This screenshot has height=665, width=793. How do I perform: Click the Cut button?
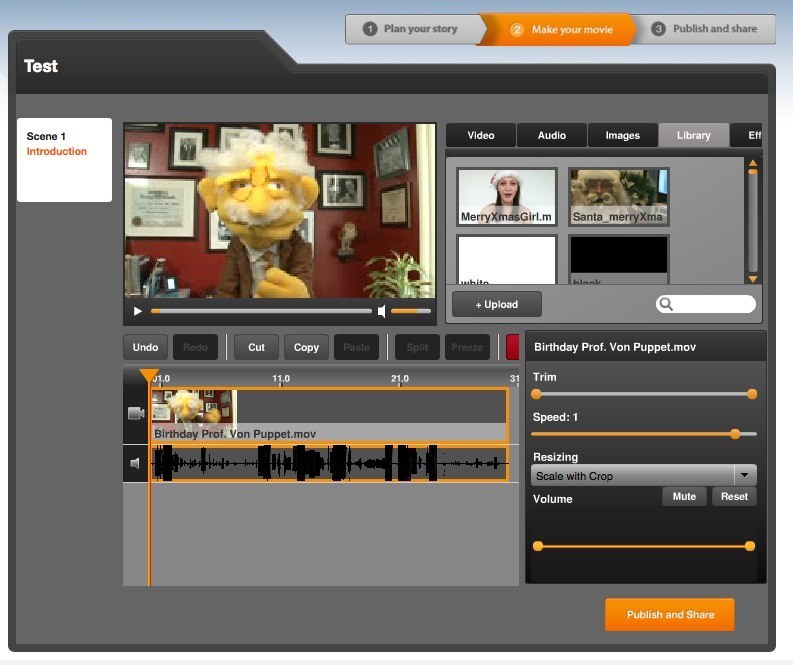pos(256,347)
